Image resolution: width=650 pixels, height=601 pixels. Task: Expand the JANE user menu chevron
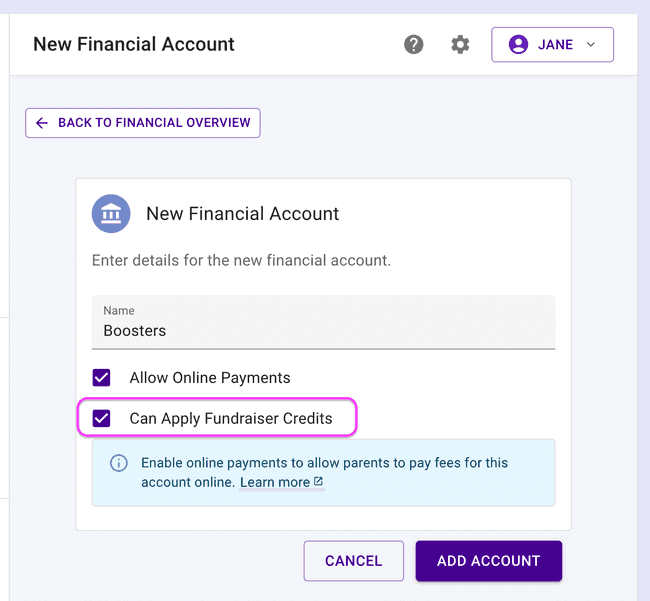coord(590,45)
